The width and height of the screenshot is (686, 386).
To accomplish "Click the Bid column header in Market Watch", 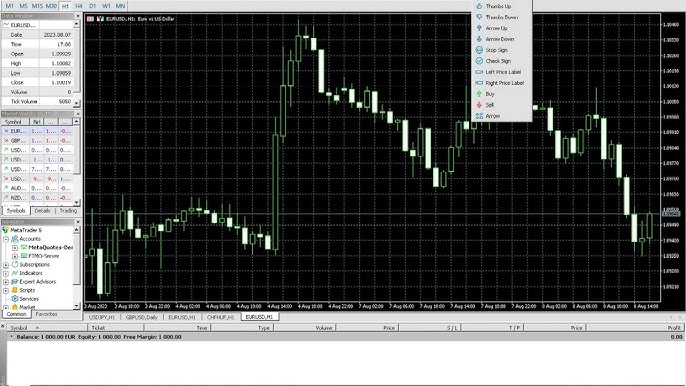I will click(36, 122).
